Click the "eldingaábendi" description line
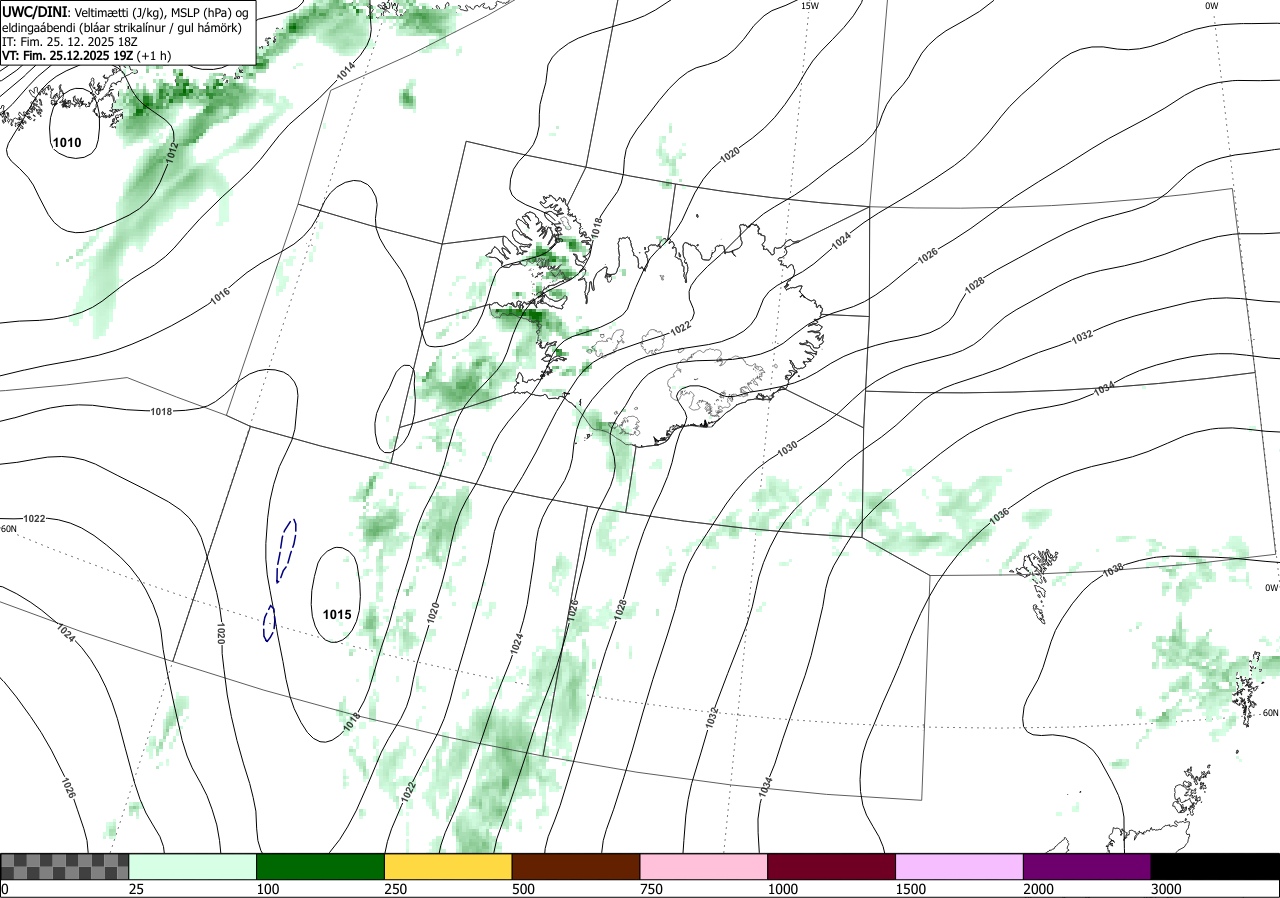 click(121, 28)
